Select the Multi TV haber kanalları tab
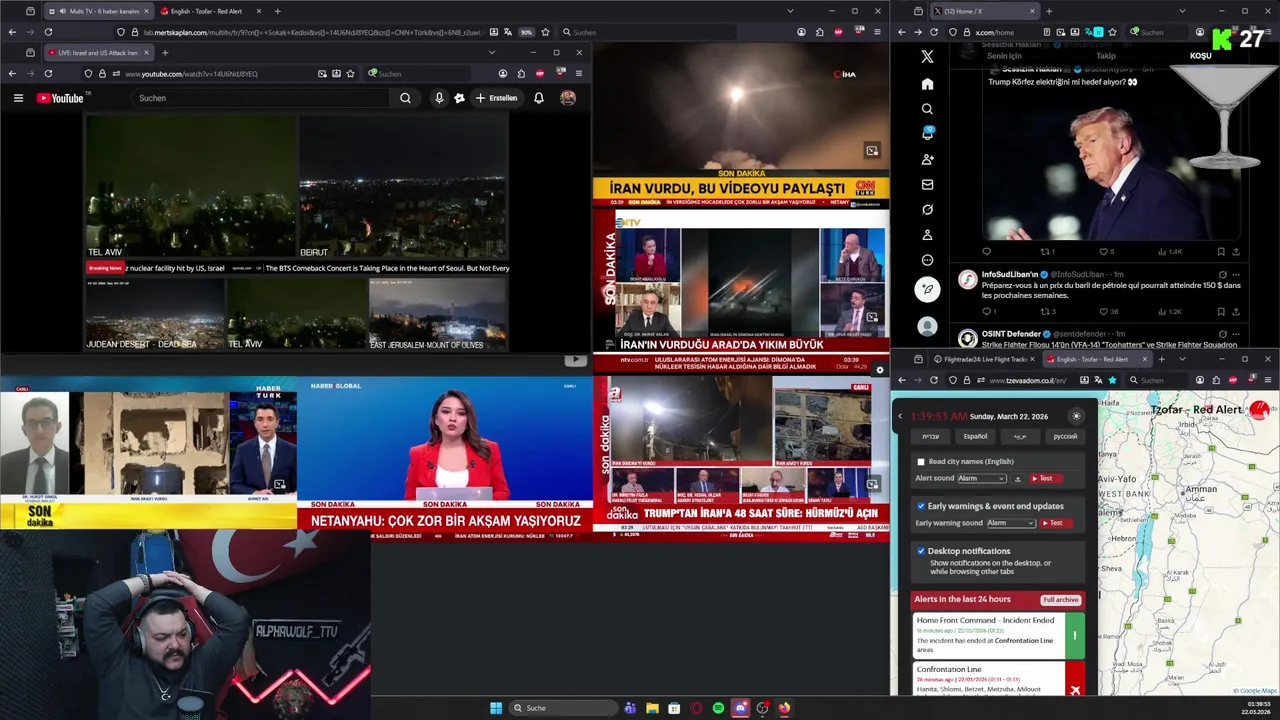 [x=100, y=11]
